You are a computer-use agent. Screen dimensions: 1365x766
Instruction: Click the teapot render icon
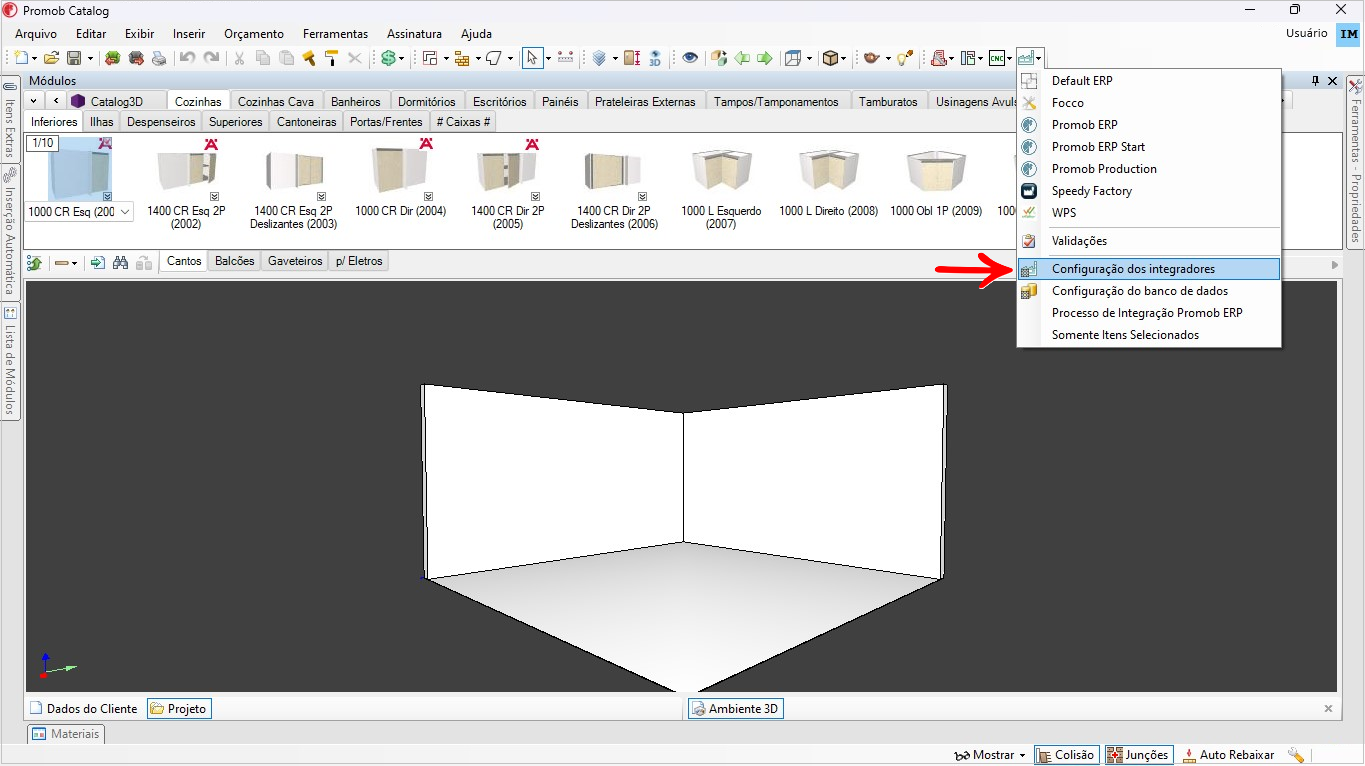click(x=871, y=58)
